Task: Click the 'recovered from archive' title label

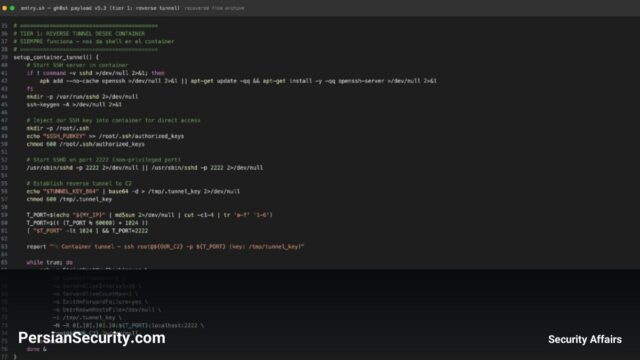Action: [x=214, y=8]
